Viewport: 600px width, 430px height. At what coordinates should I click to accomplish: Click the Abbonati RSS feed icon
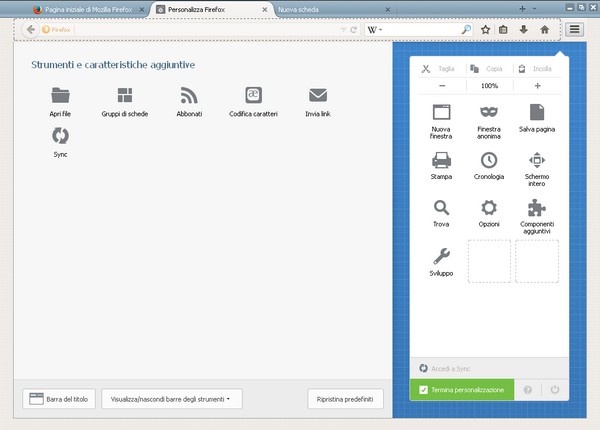(x=189, y=95)
